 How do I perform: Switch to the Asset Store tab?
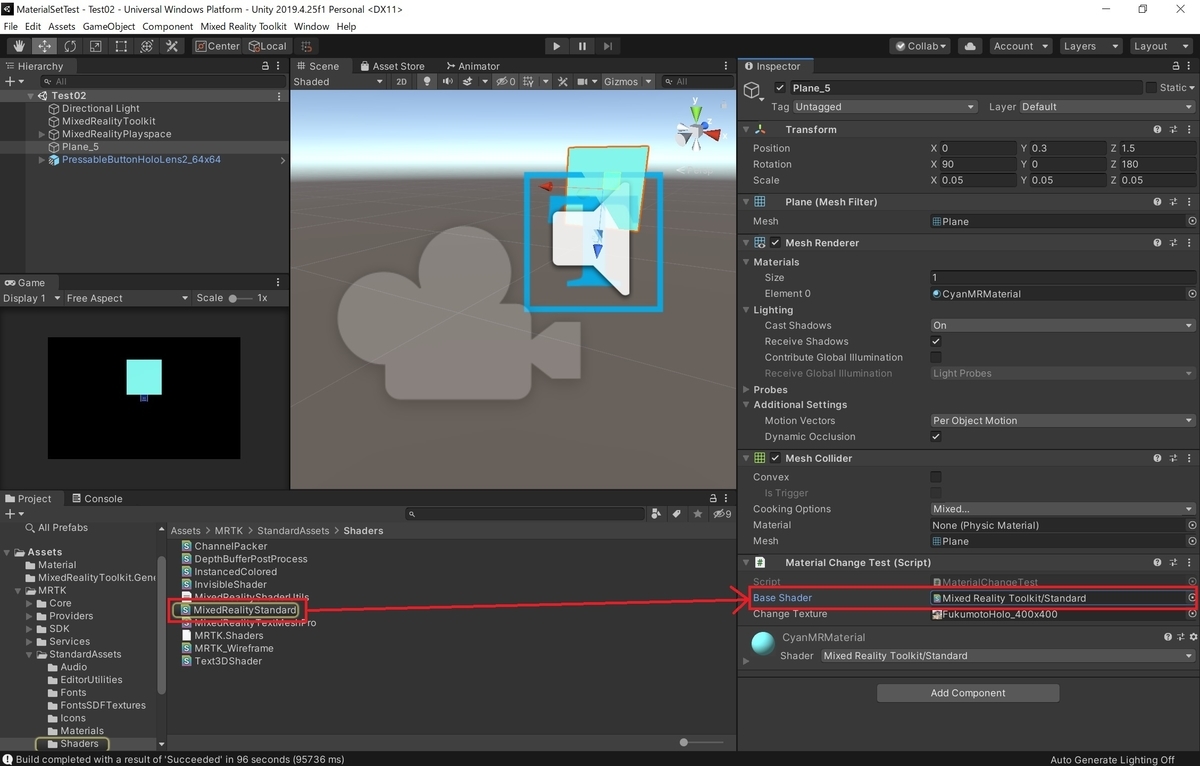(391, 66)
